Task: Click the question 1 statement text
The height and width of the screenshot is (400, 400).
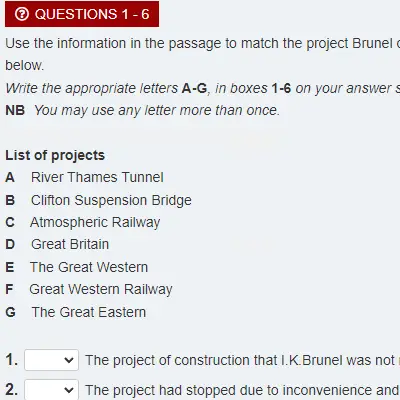Action: click(242, 360)
